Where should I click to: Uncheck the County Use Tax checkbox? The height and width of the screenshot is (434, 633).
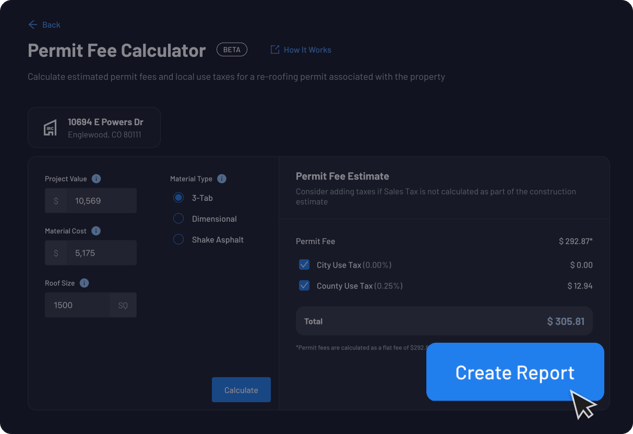(304, 286)
